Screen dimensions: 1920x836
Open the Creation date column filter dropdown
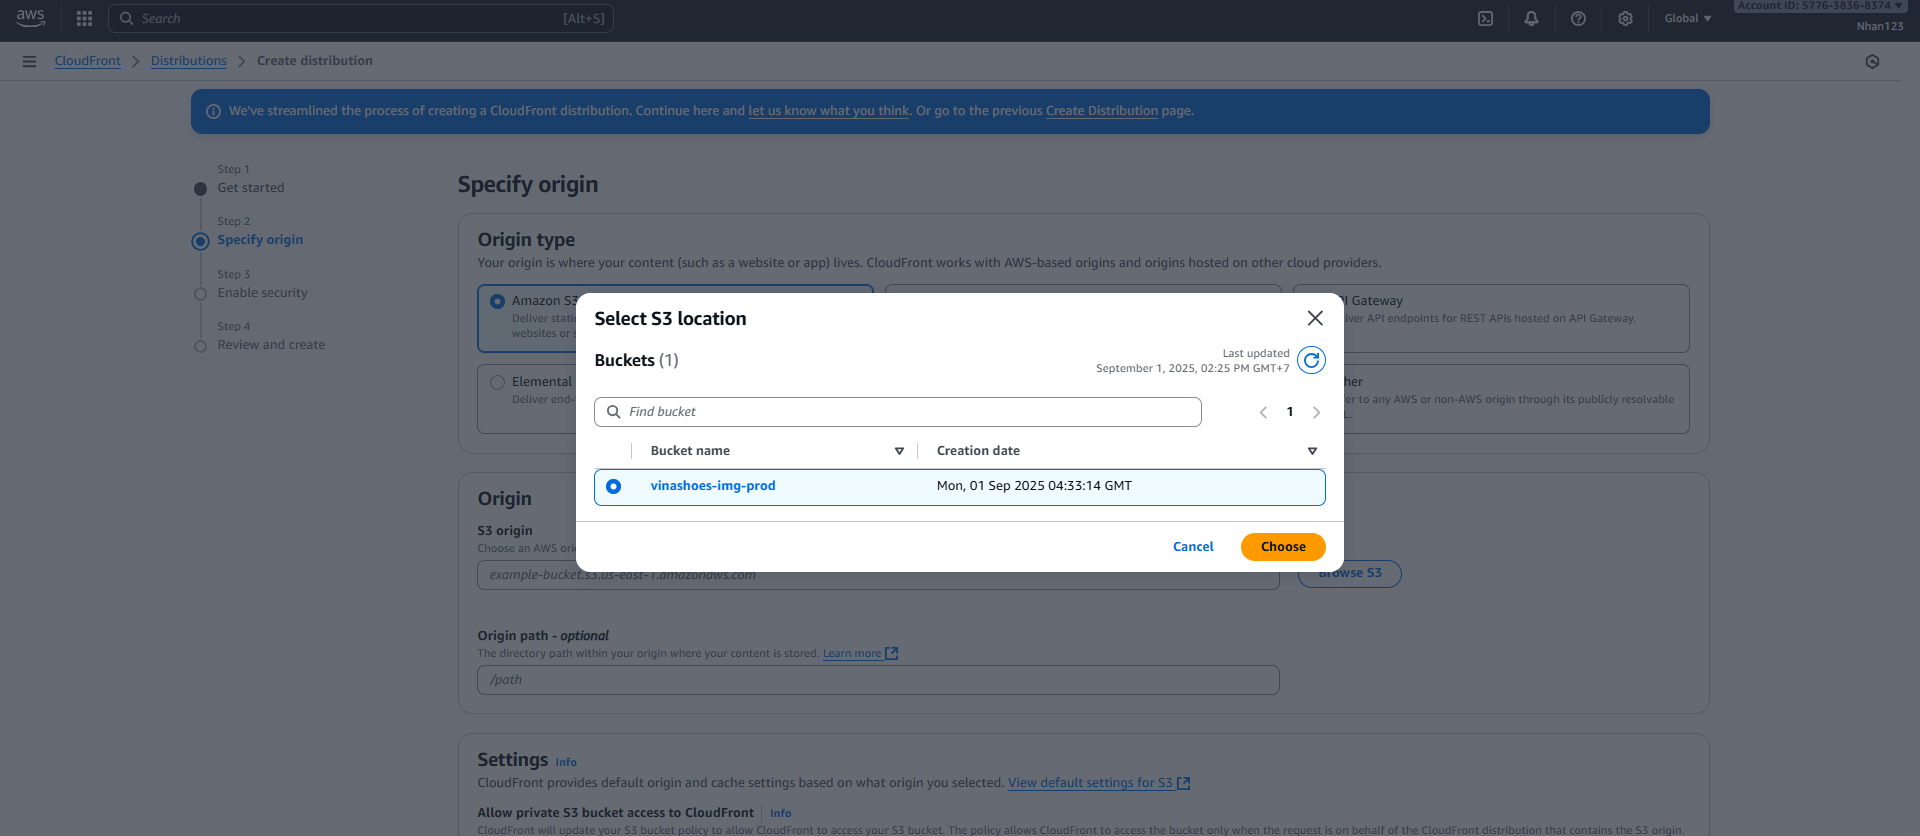[1312, 451]
